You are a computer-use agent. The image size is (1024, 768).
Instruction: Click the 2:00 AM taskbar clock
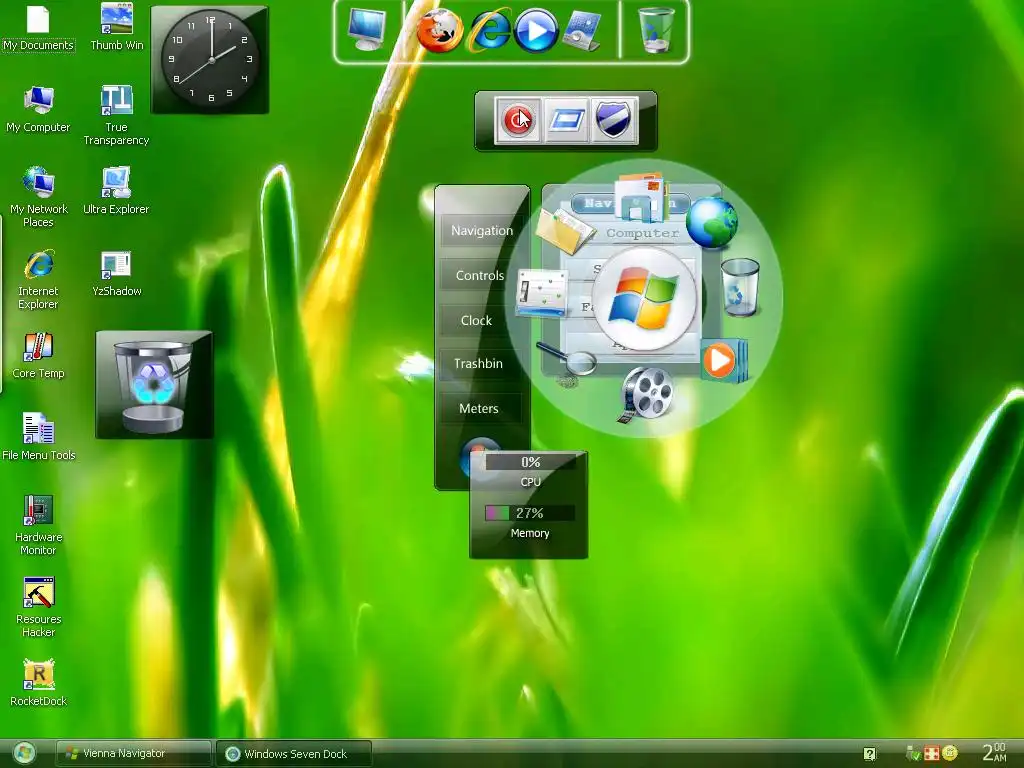(x=995, y=752)
